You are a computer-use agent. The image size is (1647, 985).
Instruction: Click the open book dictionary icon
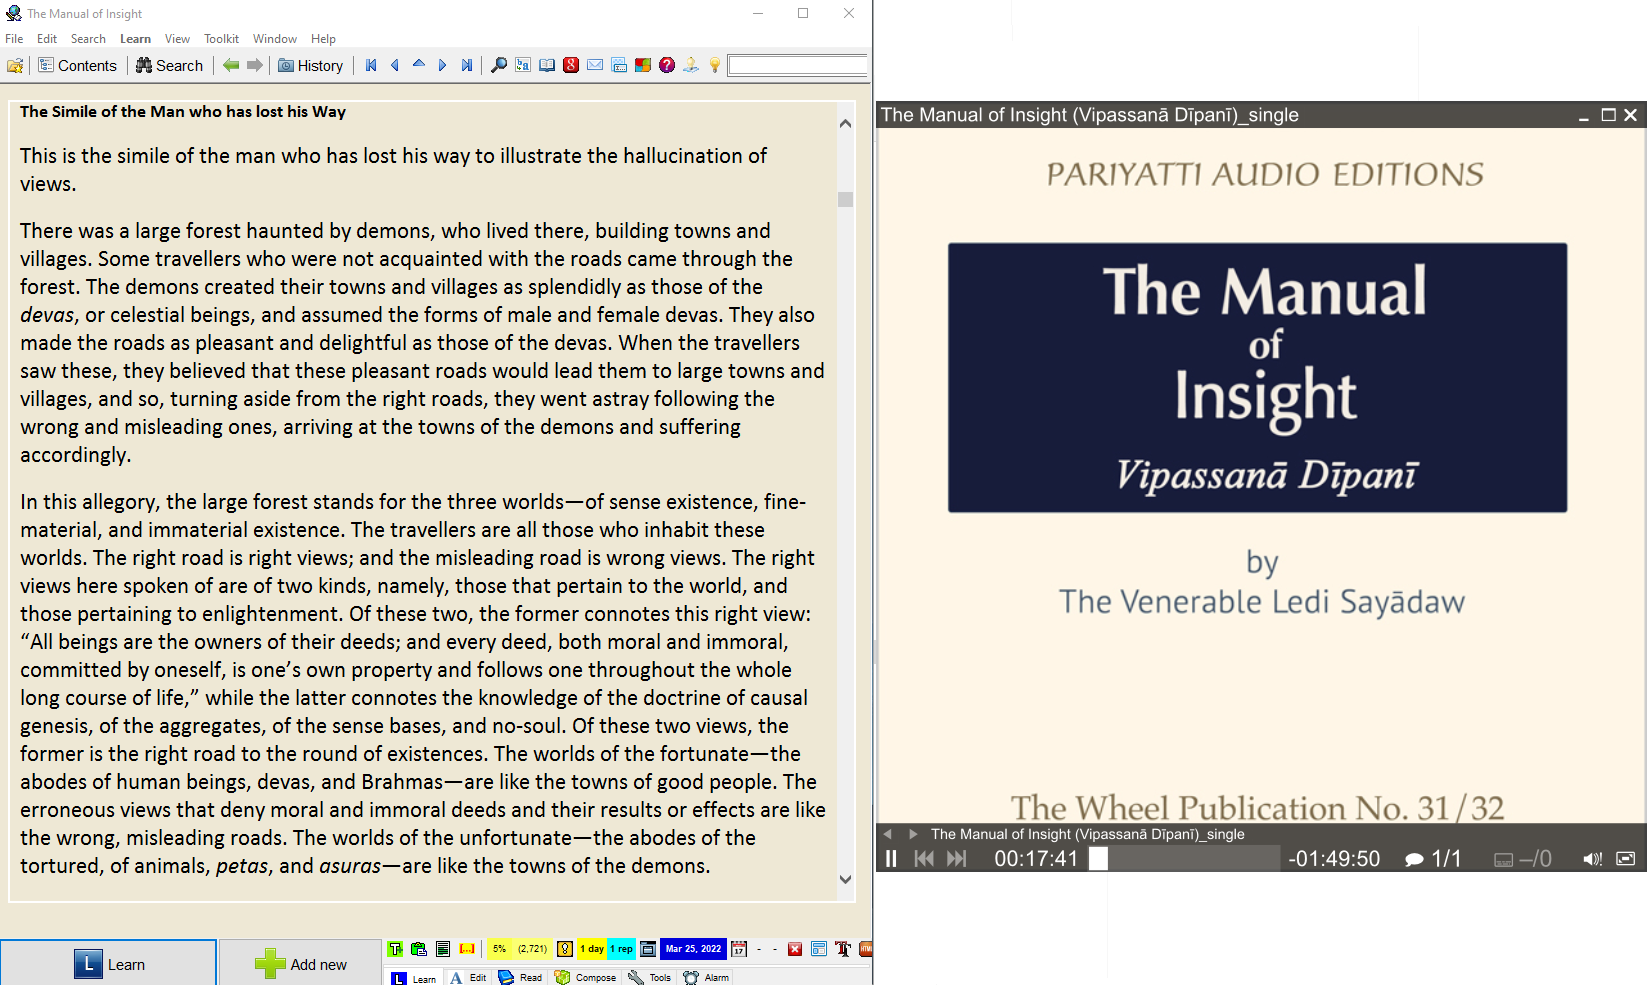pos(547,65)
